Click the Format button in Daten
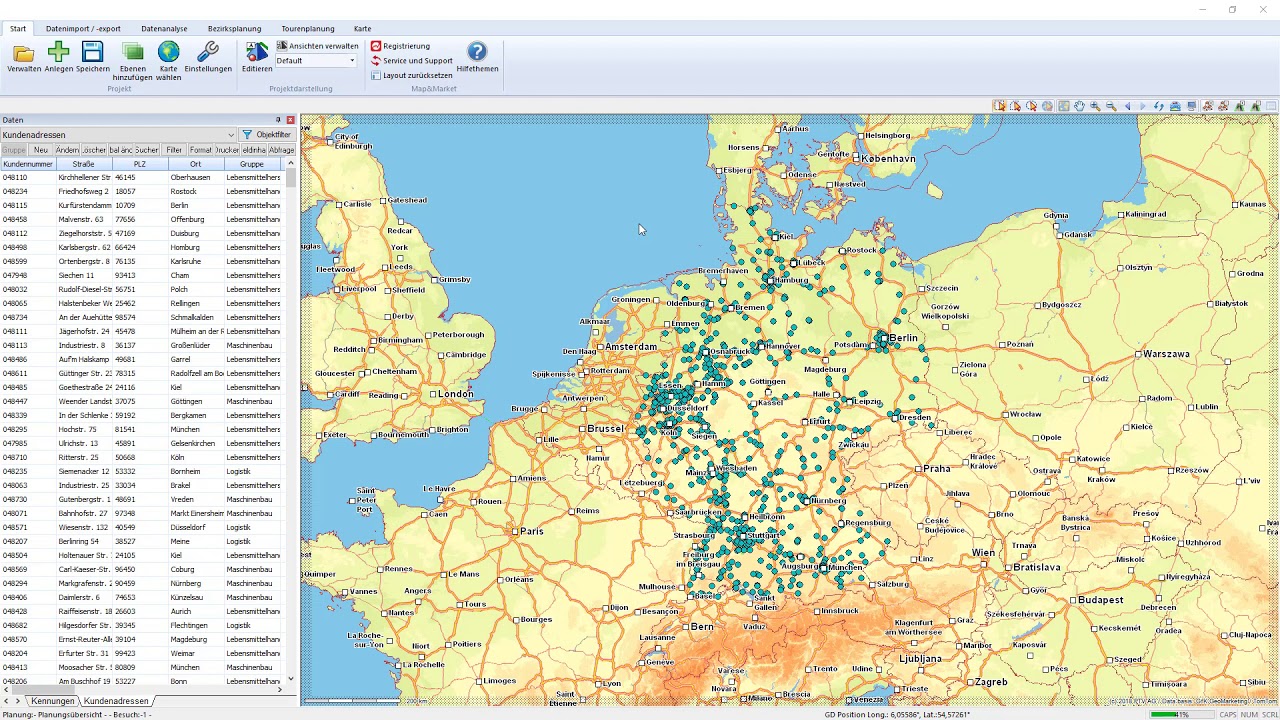Image resolution: width=1280 pixels, height=720 pixels. tap(201, 150)
